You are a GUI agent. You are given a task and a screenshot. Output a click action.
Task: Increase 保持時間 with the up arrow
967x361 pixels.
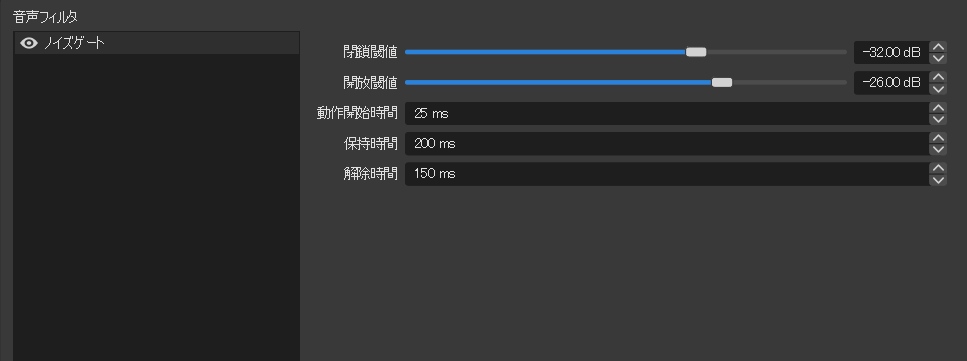tap(938, 138)
